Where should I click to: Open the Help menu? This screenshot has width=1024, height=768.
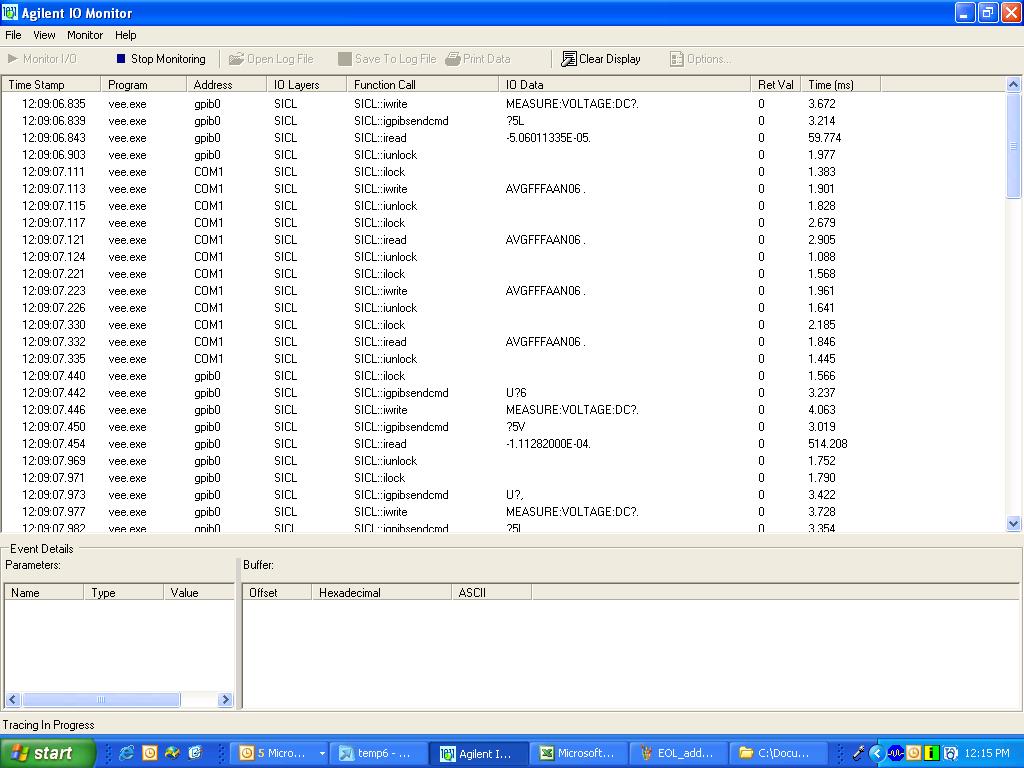126,35
